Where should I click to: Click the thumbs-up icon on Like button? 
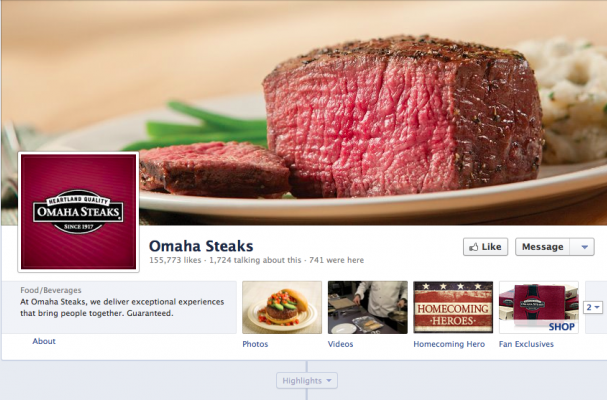click(473, 247)
